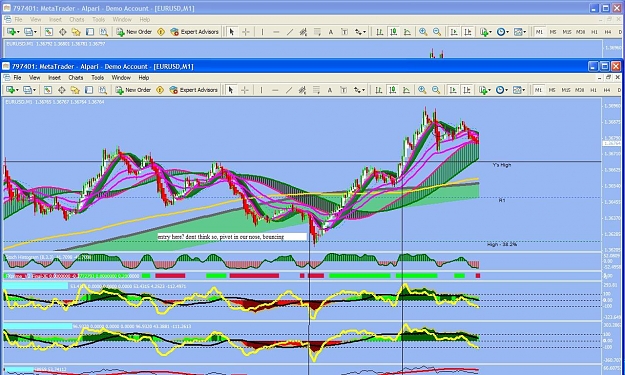Expand indicators dropdown arrow in back window
Viewport: 625px width, 375px height.
pos(491,32)
